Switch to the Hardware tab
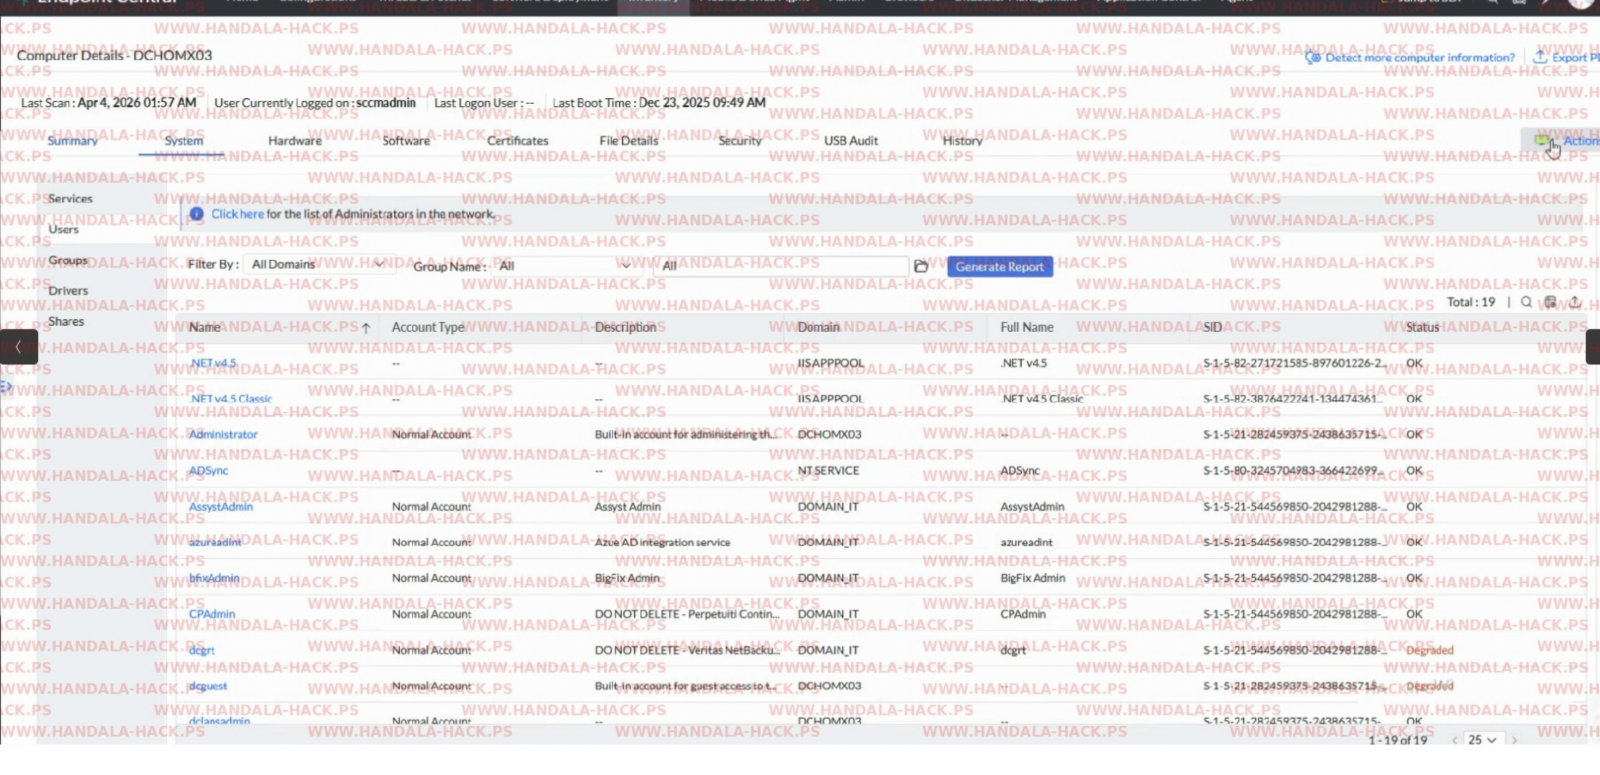Screen dimensions: 1600x775 (295, 141)
